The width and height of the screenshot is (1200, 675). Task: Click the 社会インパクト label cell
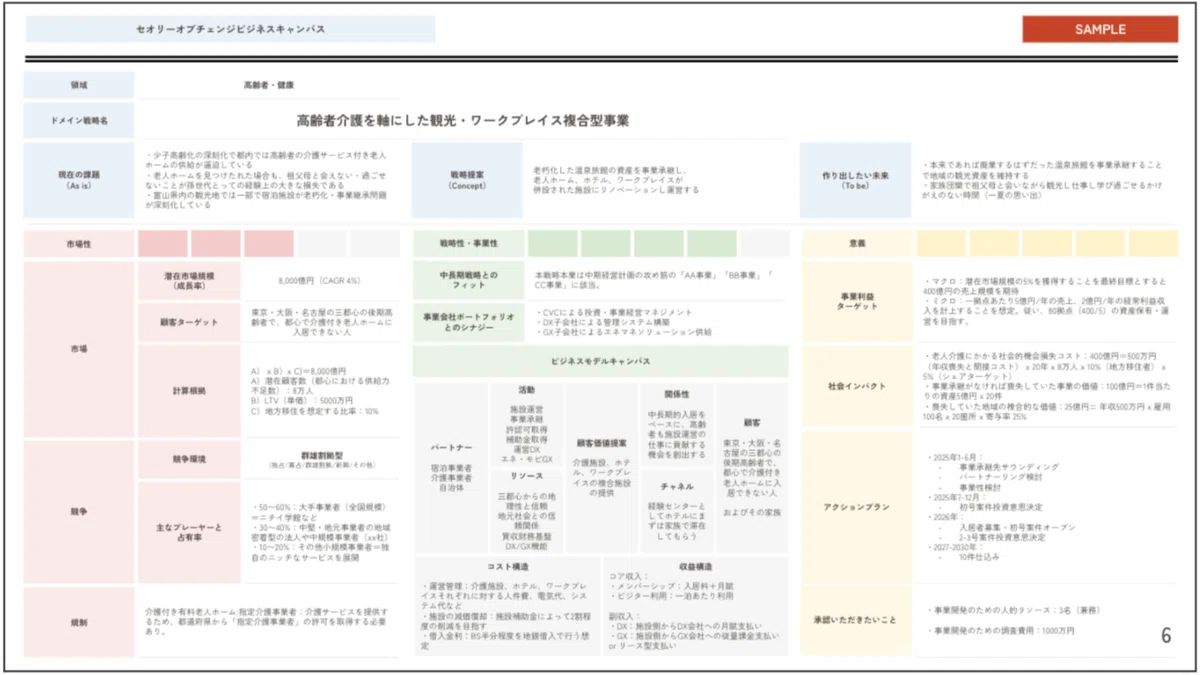(x=856, y=386)
